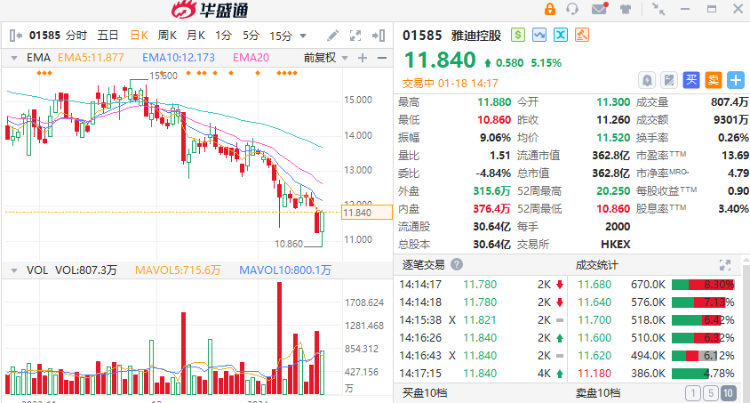This screenshot has width=750, height=403.
Task: Click the teal X badge icon
Action: pyautogui.click(x=561, y=35)
